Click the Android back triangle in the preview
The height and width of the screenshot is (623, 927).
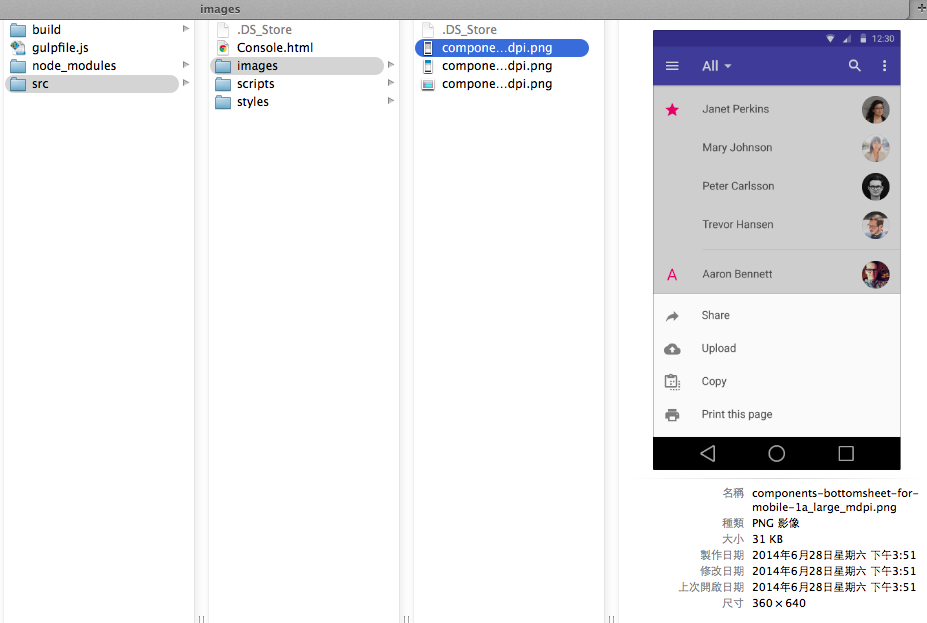(708, 453)
